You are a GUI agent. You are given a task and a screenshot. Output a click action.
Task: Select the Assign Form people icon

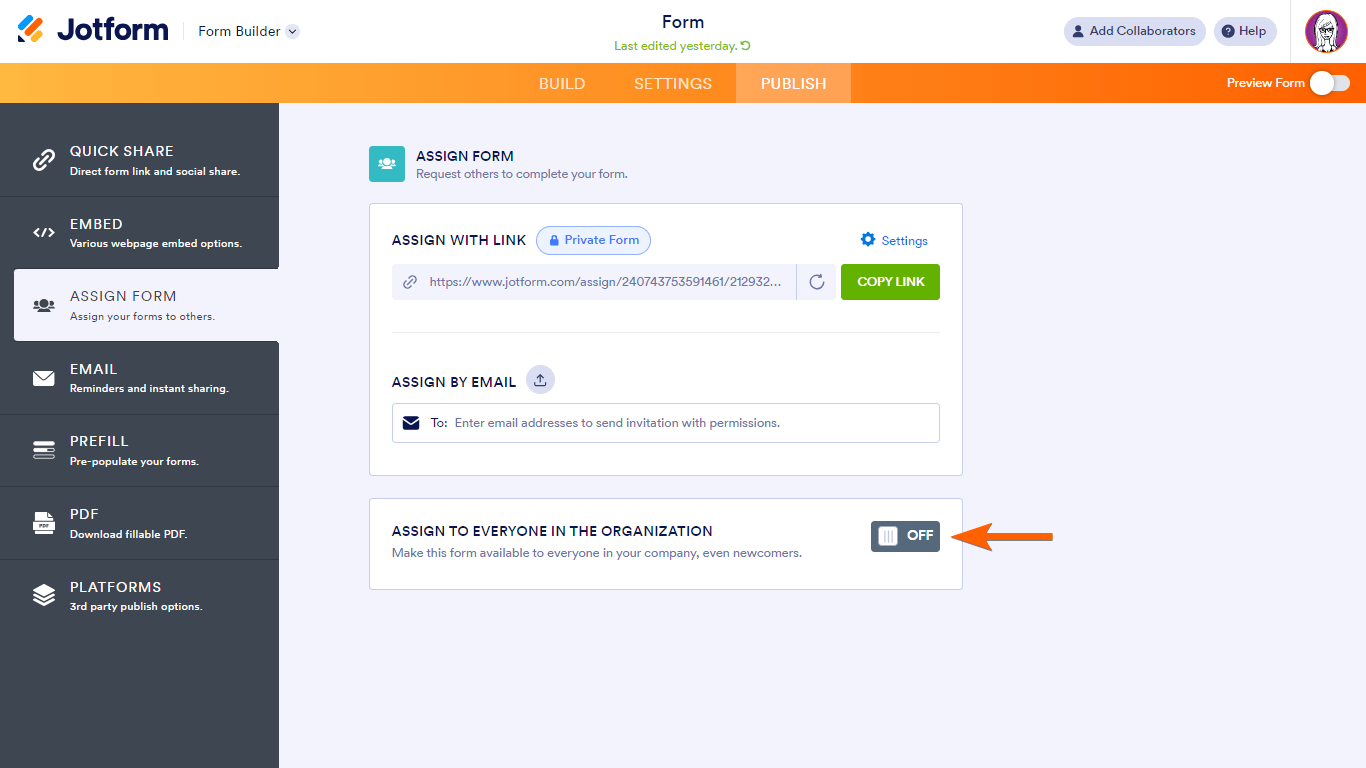(44, 304)
